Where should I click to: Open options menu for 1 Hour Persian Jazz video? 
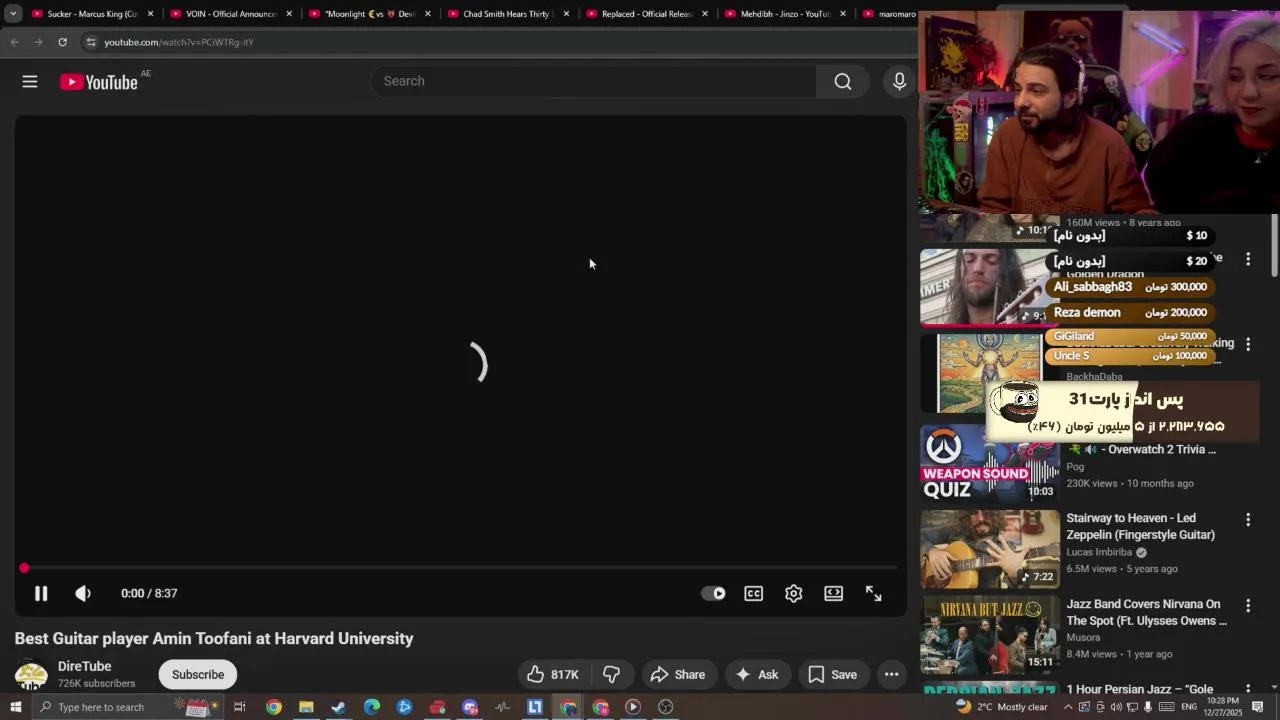click(1248, 690)
